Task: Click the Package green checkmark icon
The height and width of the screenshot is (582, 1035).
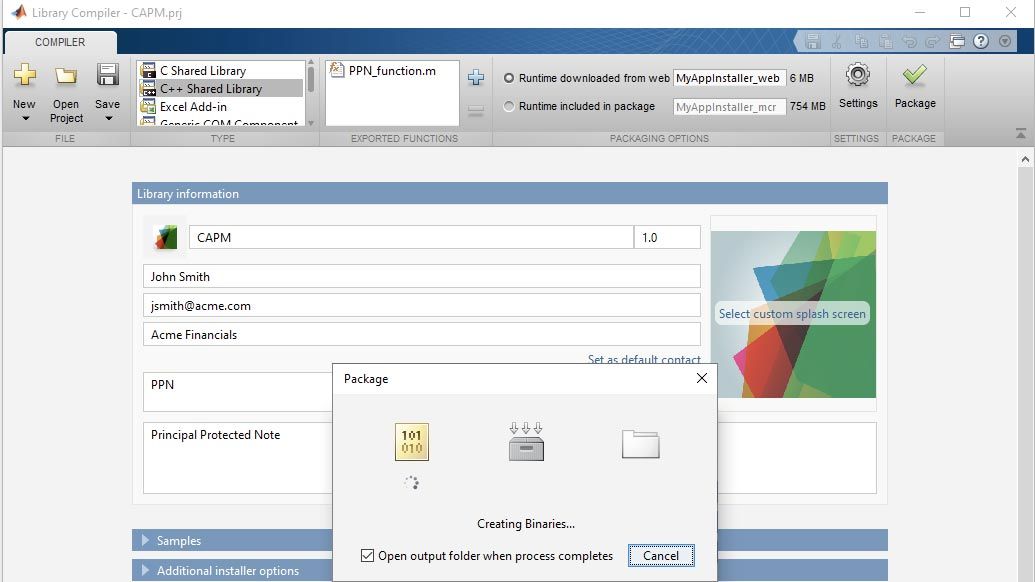Action: coord(914,76)
